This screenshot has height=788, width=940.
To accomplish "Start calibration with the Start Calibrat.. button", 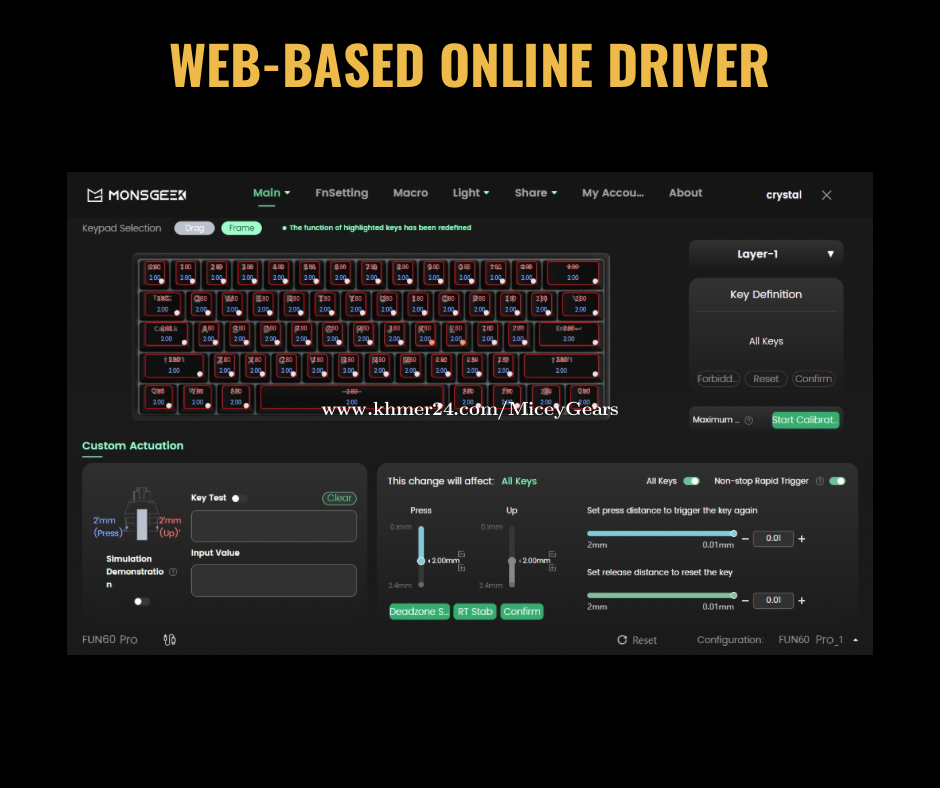I will click(805, 420).
